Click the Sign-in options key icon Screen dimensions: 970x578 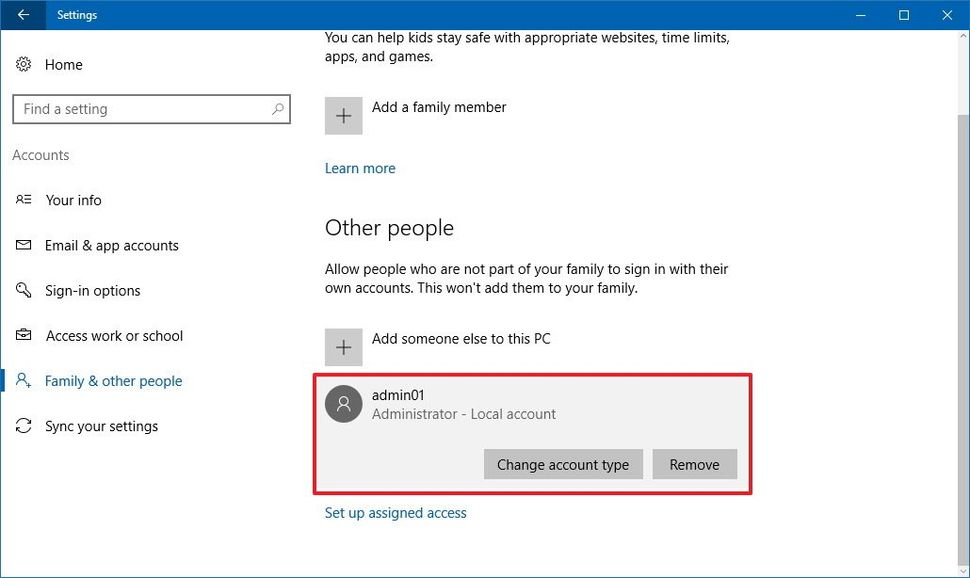click(23, 290)
